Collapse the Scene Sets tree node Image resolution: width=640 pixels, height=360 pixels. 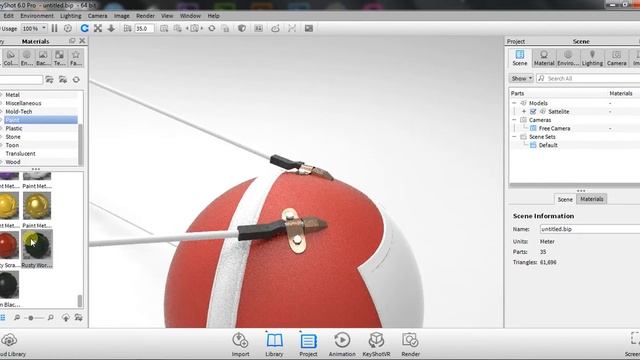pyautogui.click(x=514, y=137)
